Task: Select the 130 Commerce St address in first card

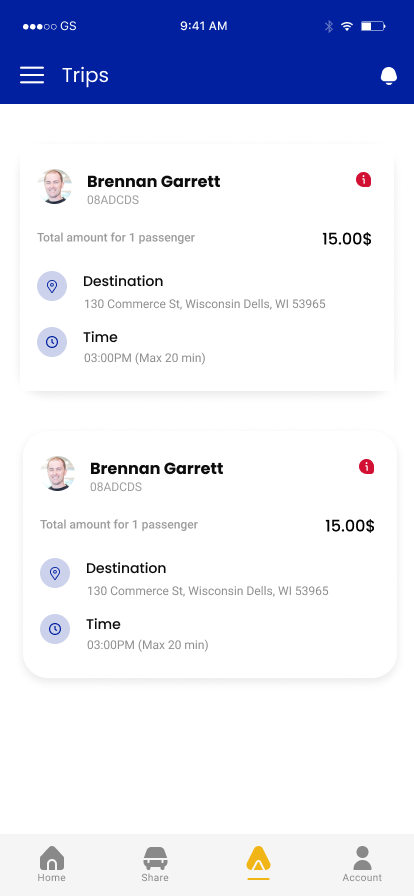Action: point(205,304)
